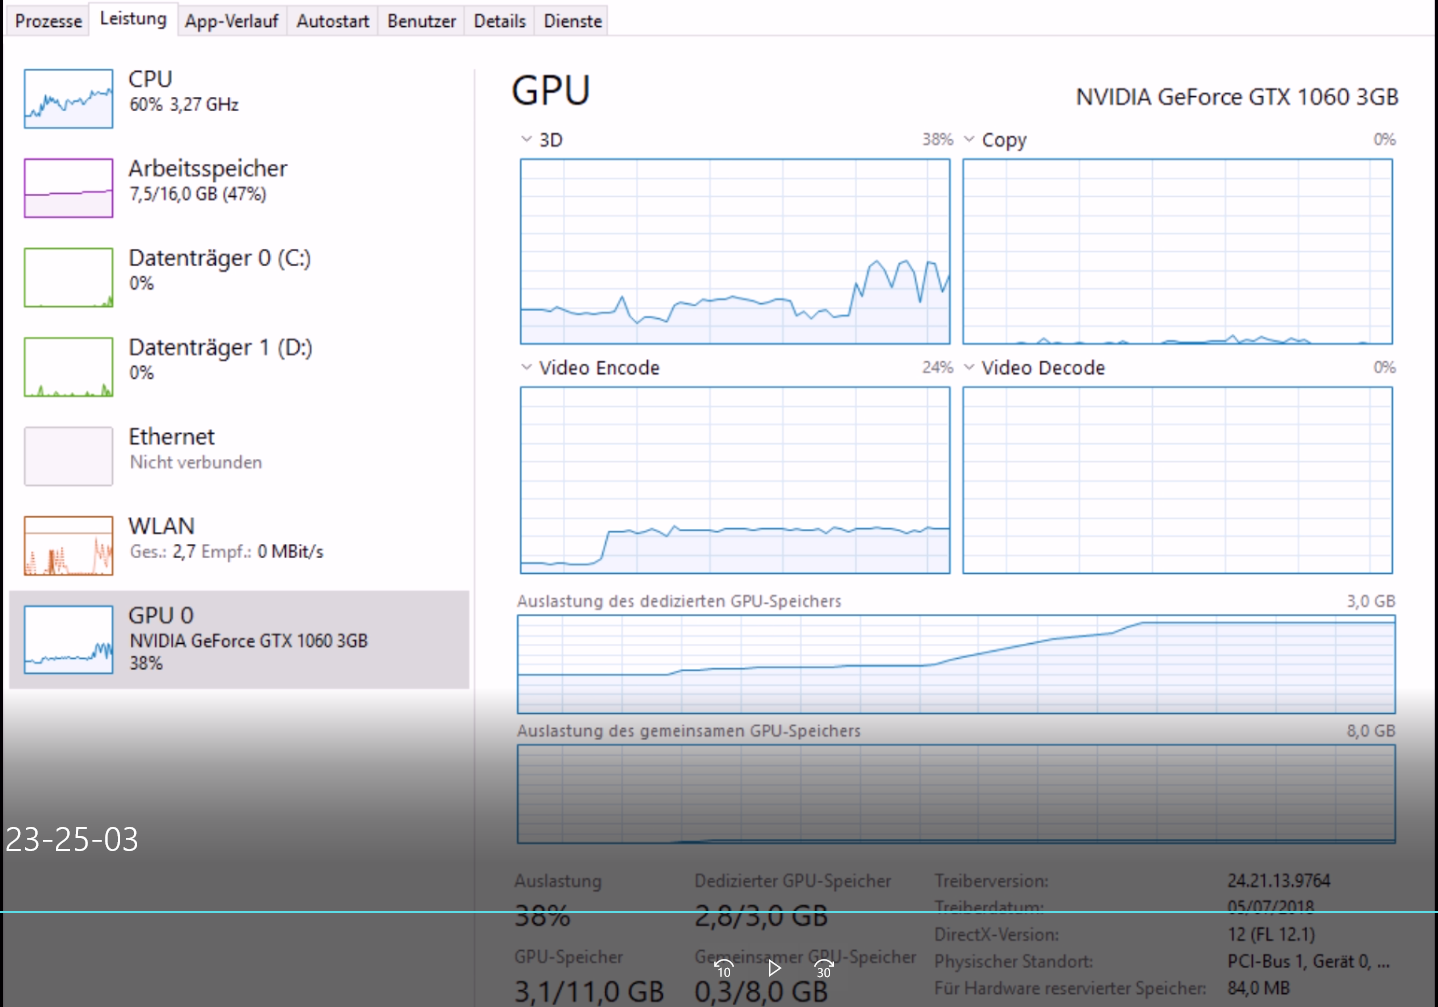This screenshot has width=1438, height=1007.
Task: Open the Details tab
Action: click(499, 21)
